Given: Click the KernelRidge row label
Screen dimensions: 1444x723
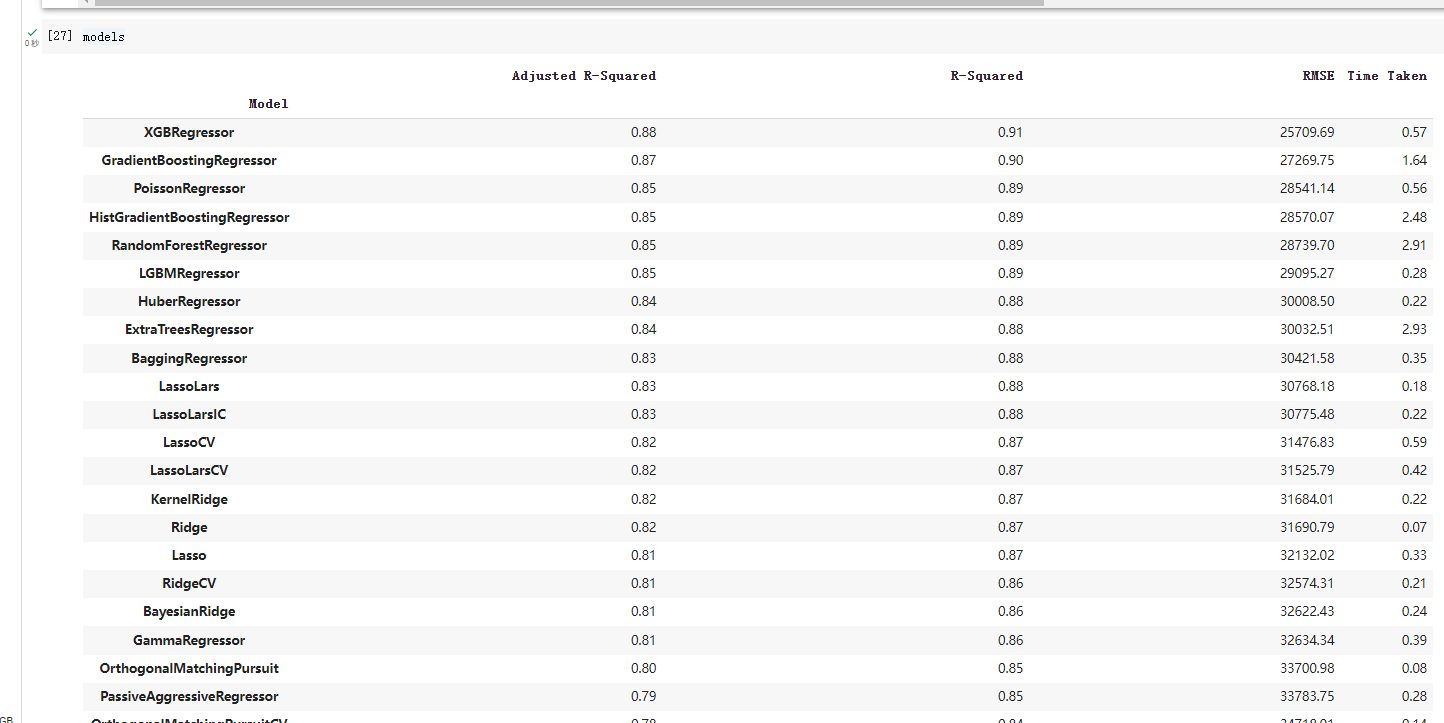Looking at the screenshot, I should click(189, 499).
